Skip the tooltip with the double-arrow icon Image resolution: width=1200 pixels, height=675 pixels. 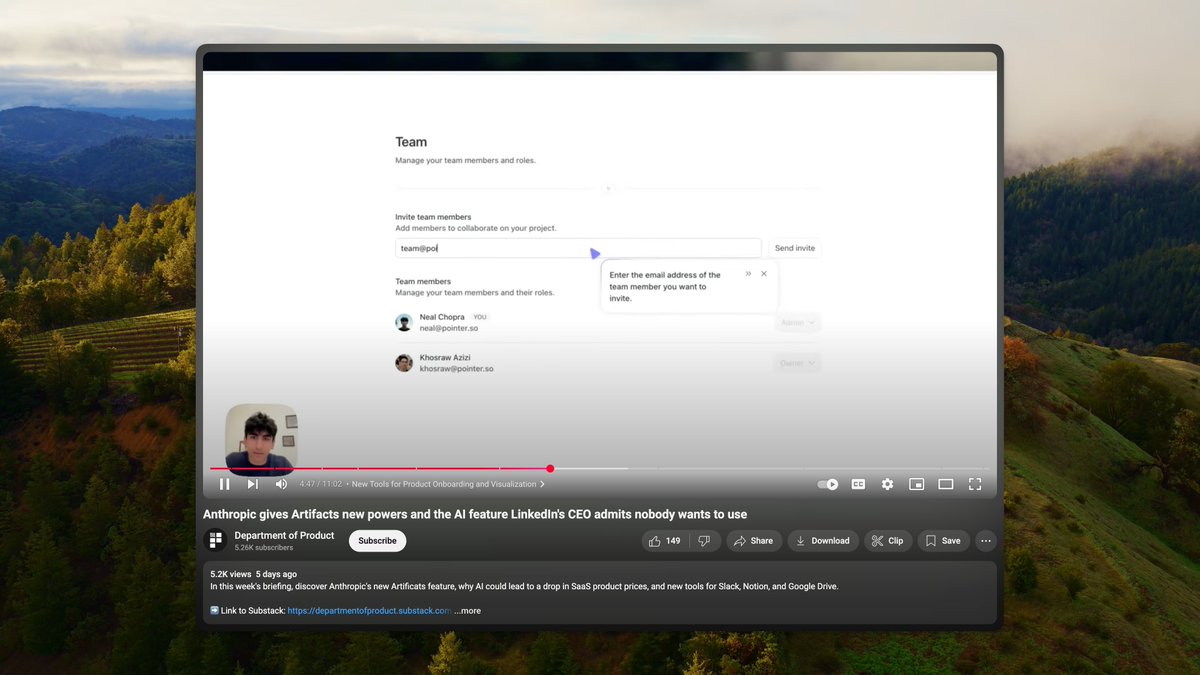[x=748, y=274]
